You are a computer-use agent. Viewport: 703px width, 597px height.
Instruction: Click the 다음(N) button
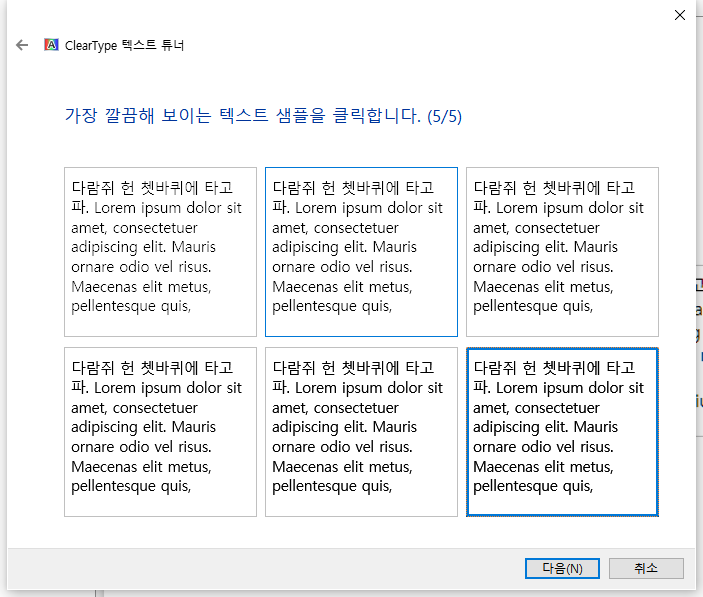pyautogui.click(x=562, y=568)
